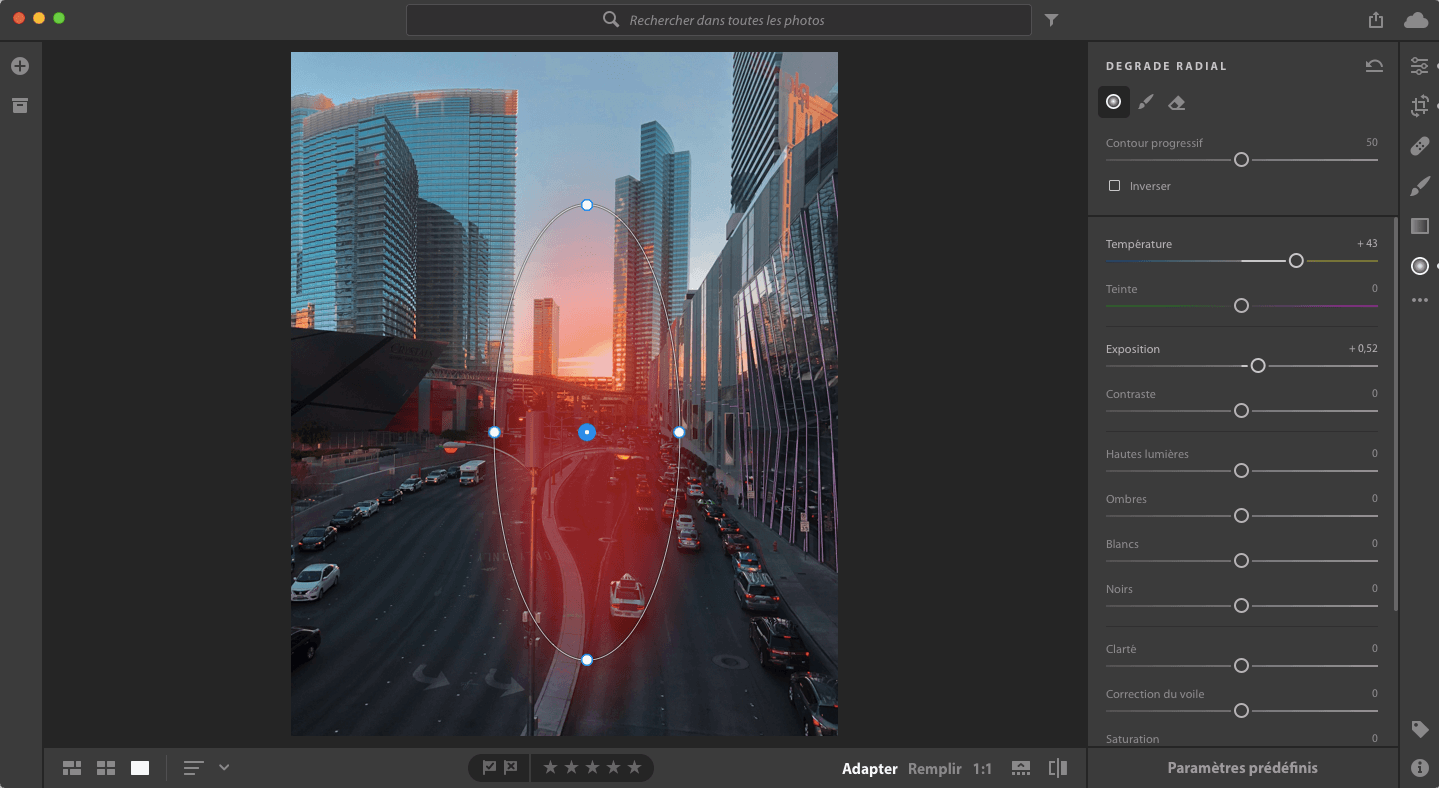Open the sort order dropdown chevron
Viewport: 1439px width, 788px height.
224,767
